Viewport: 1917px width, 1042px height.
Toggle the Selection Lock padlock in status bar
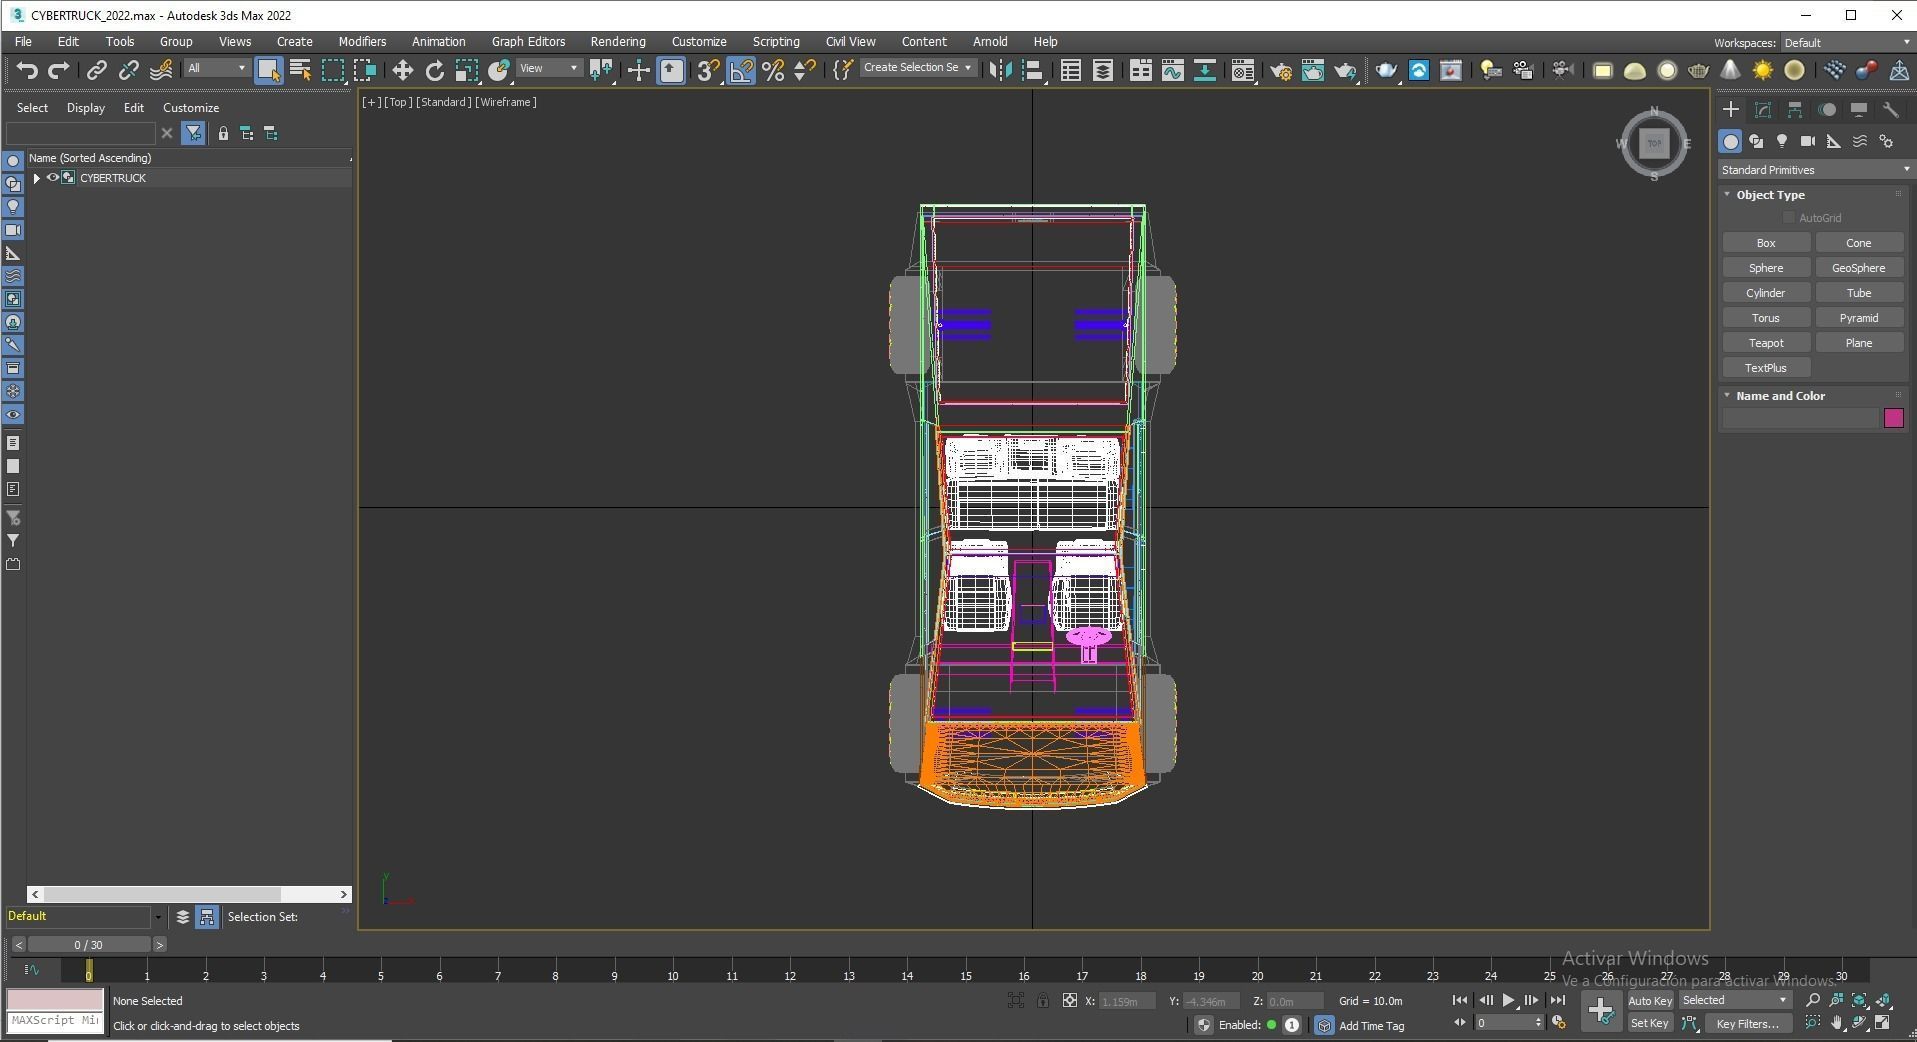(x=1043, y=1001)
